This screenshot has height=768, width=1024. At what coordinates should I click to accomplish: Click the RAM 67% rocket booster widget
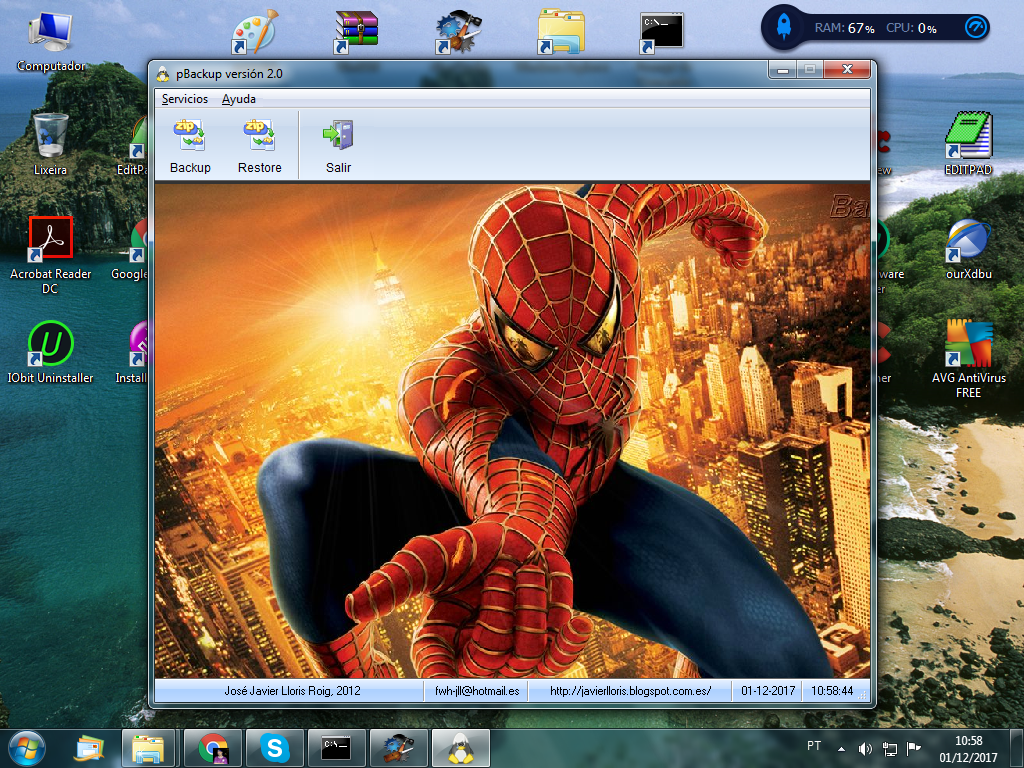(785, 28)
